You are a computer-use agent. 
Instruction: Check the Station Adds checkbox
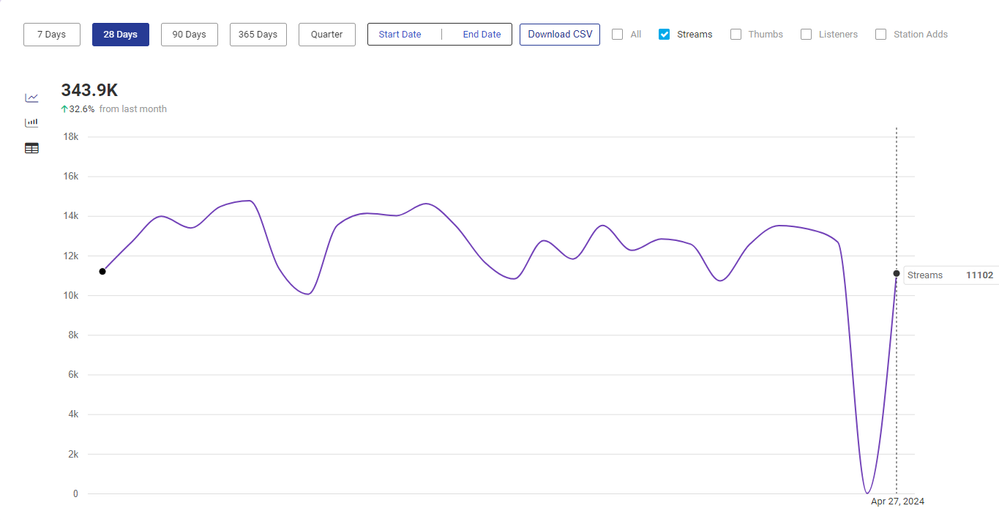881,34
